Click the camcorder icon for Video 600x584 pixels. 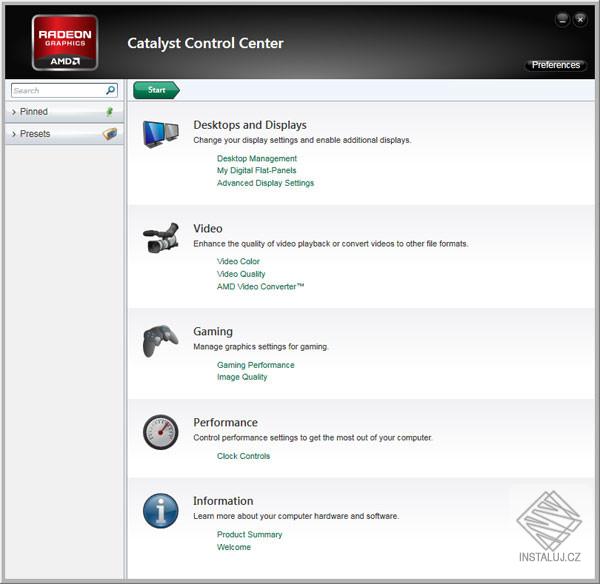[x=161, y=238]
